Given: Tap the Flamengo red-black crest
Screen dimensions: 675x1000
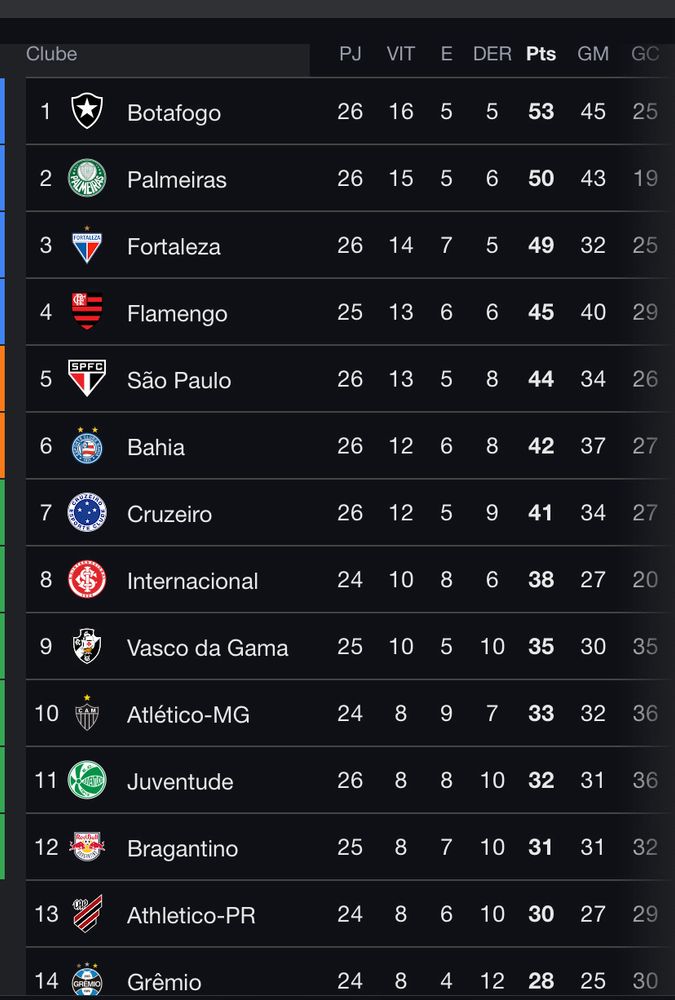Looking at the screenshot, I should point(87,311).
